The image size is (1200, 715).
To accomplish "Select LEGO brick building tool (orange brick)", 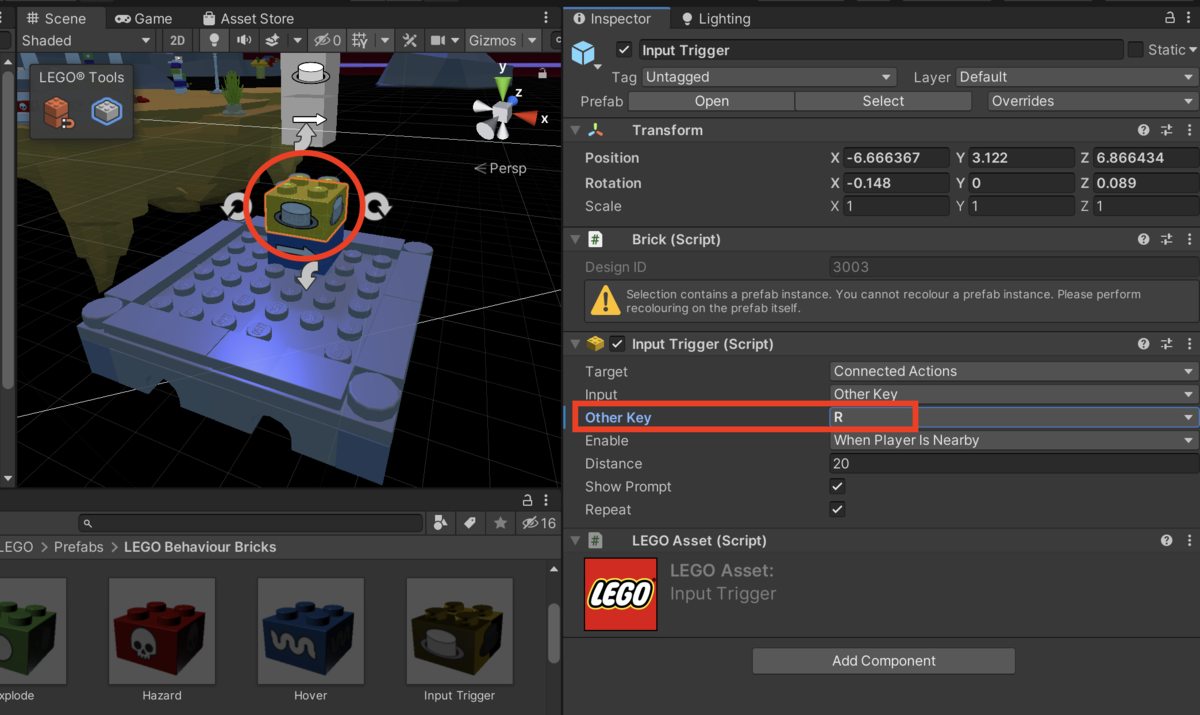I will 59,113.
